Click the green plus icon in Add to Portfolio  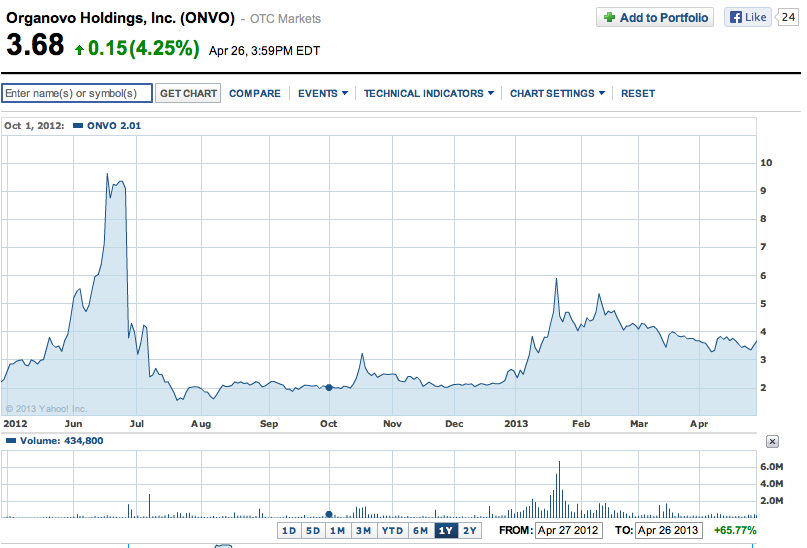click(609, 17)
